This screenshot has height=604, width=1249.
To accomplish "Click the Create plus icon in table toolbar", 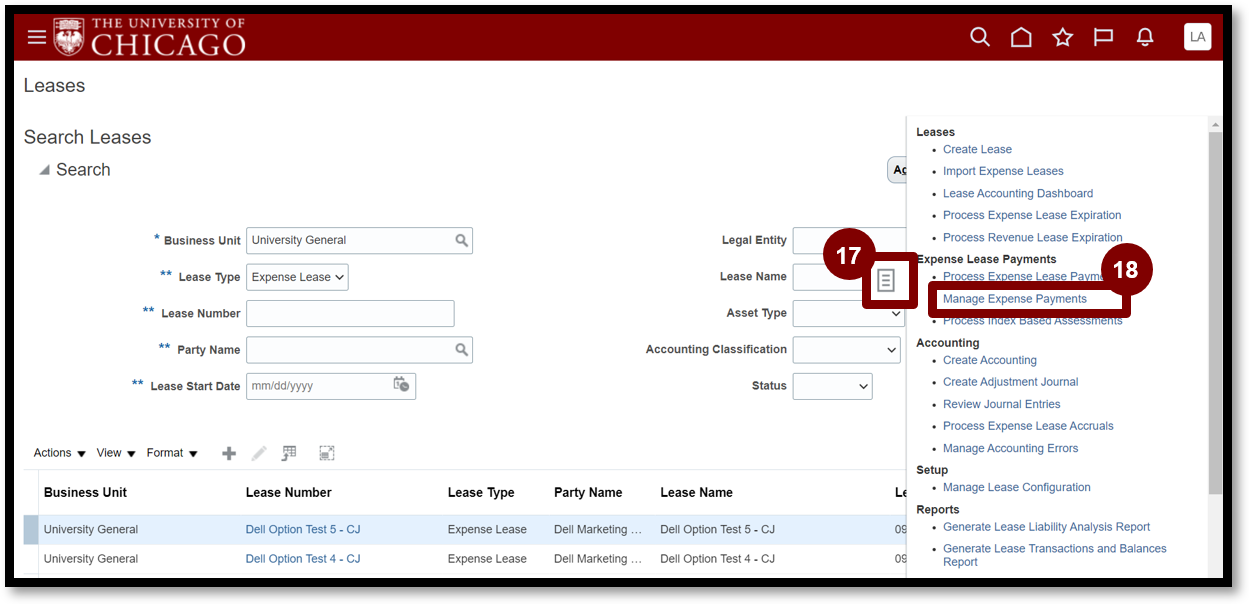I will (x=229, y=453).
